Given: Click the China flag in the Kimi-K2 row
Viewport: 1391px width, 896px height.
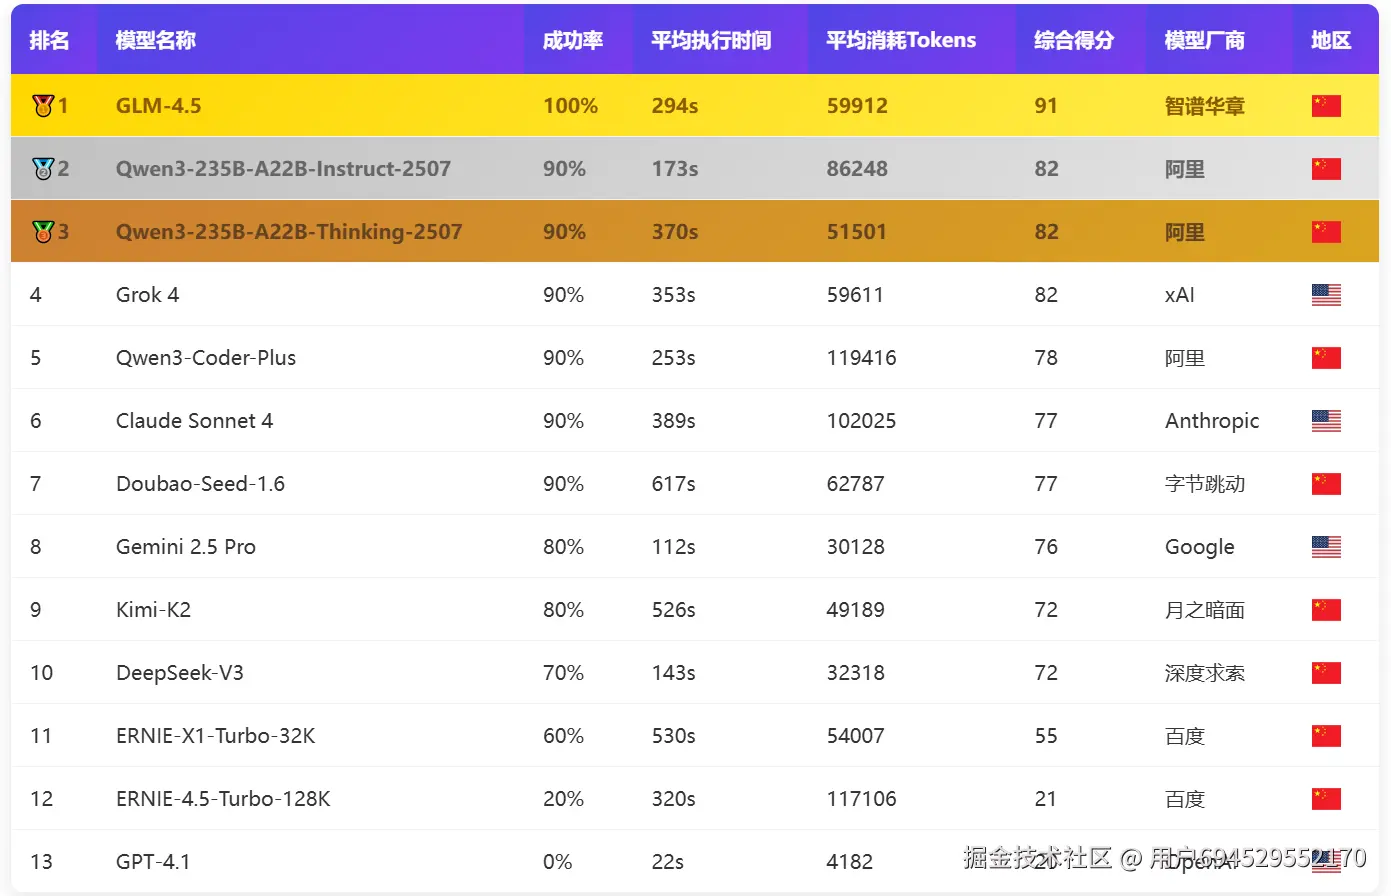Looking at the screenshot, I should tap(1326, 610).
